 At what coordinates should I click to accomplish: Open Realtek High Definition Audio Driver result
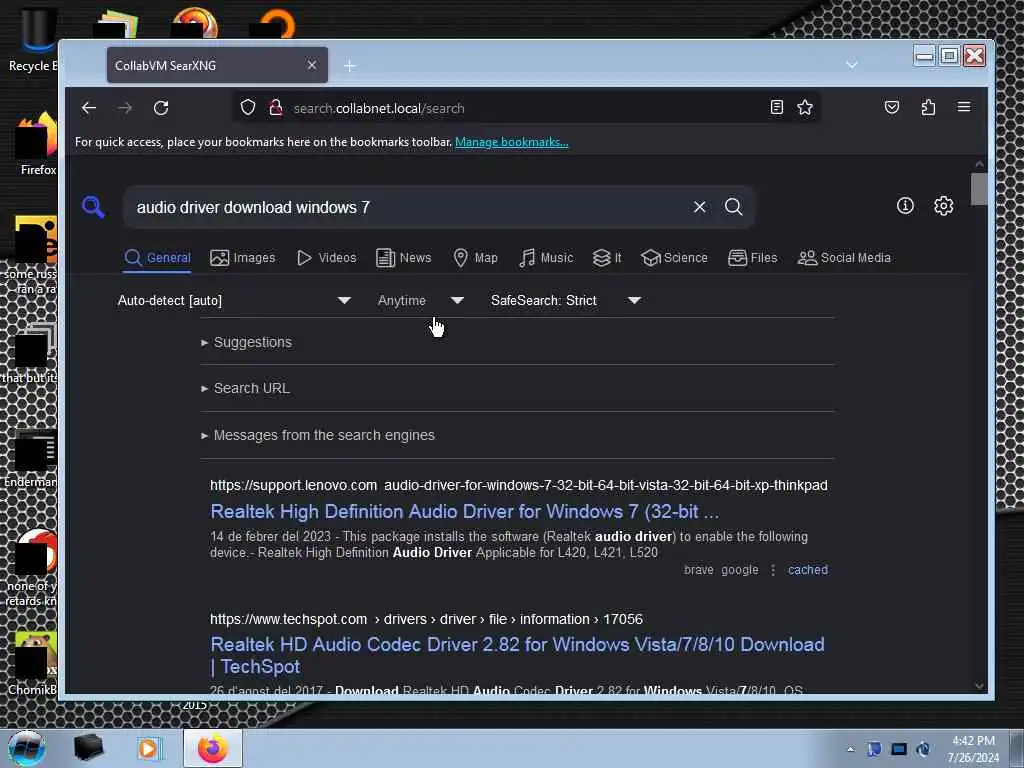[x=464, y=511]
